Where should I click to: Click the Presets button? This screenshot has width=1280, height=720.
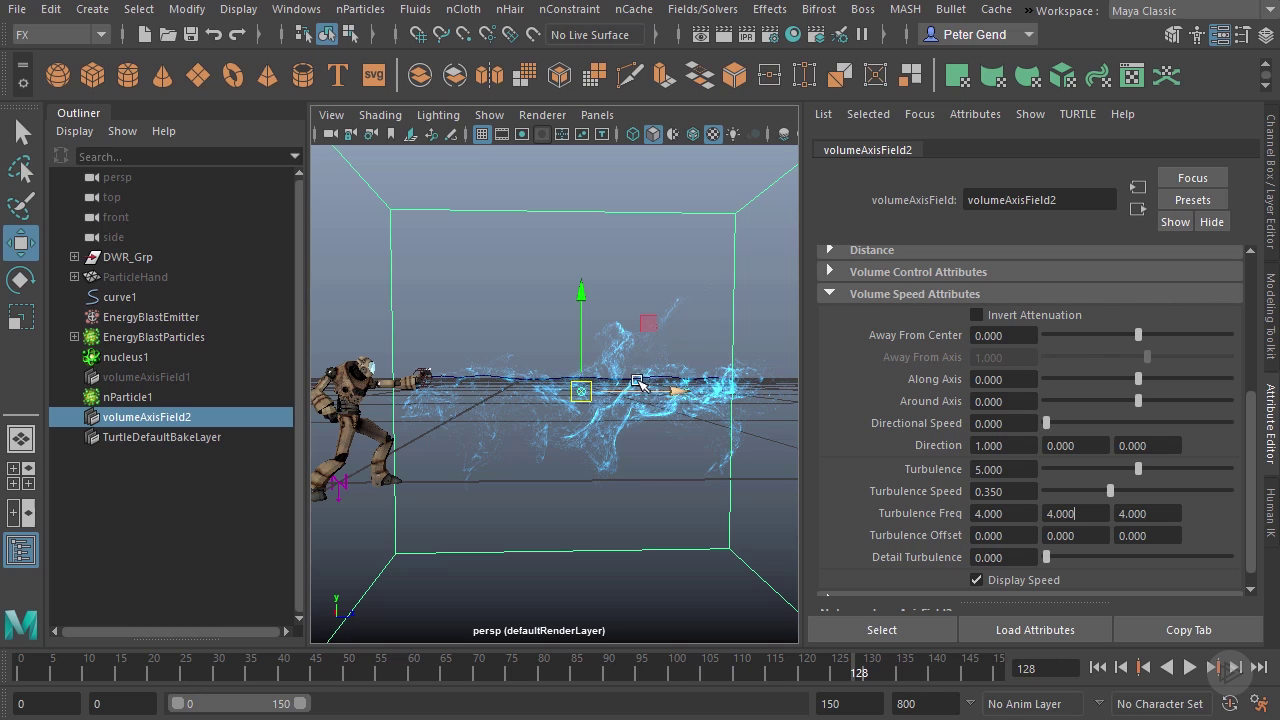(x=1192, y=200)
